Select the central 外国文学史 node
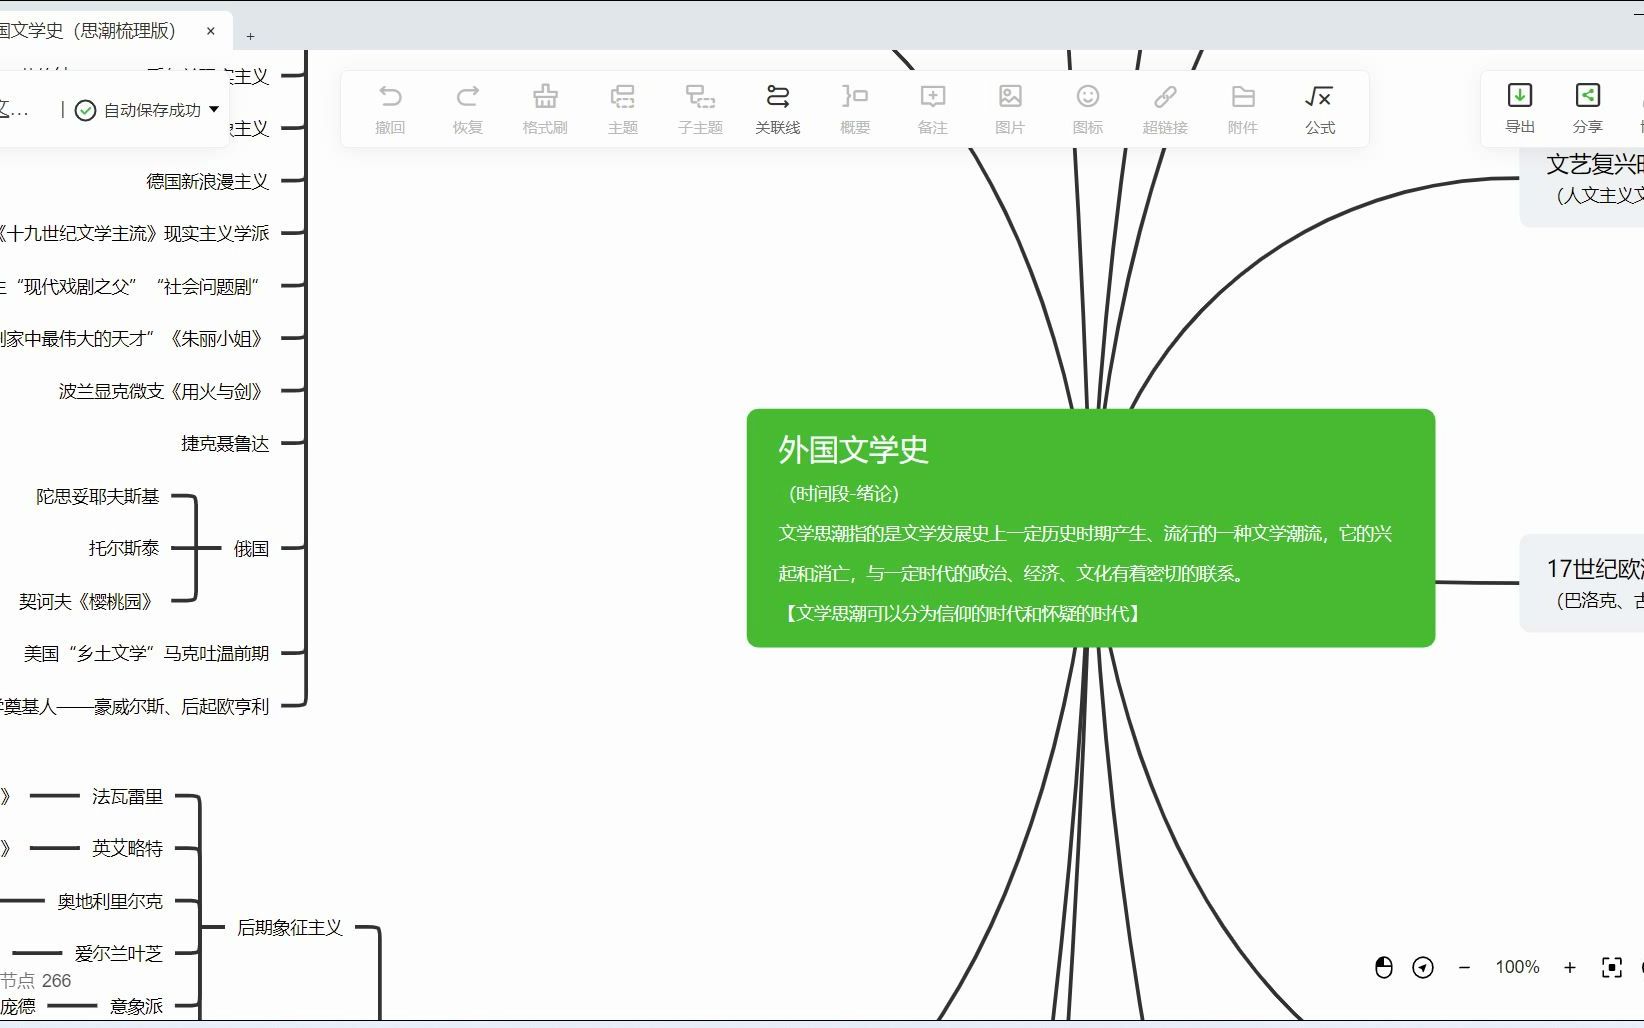Image resolution: width=1644 pixels, height=1028 pixels. [1091, 528]
